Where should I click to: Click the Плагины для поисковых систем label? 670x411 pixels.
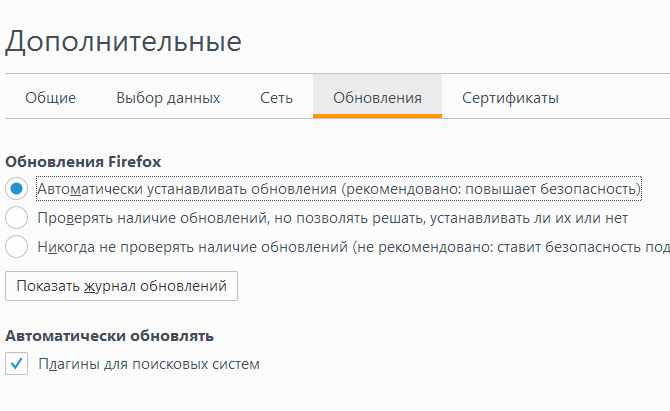[x=149, y=364]
